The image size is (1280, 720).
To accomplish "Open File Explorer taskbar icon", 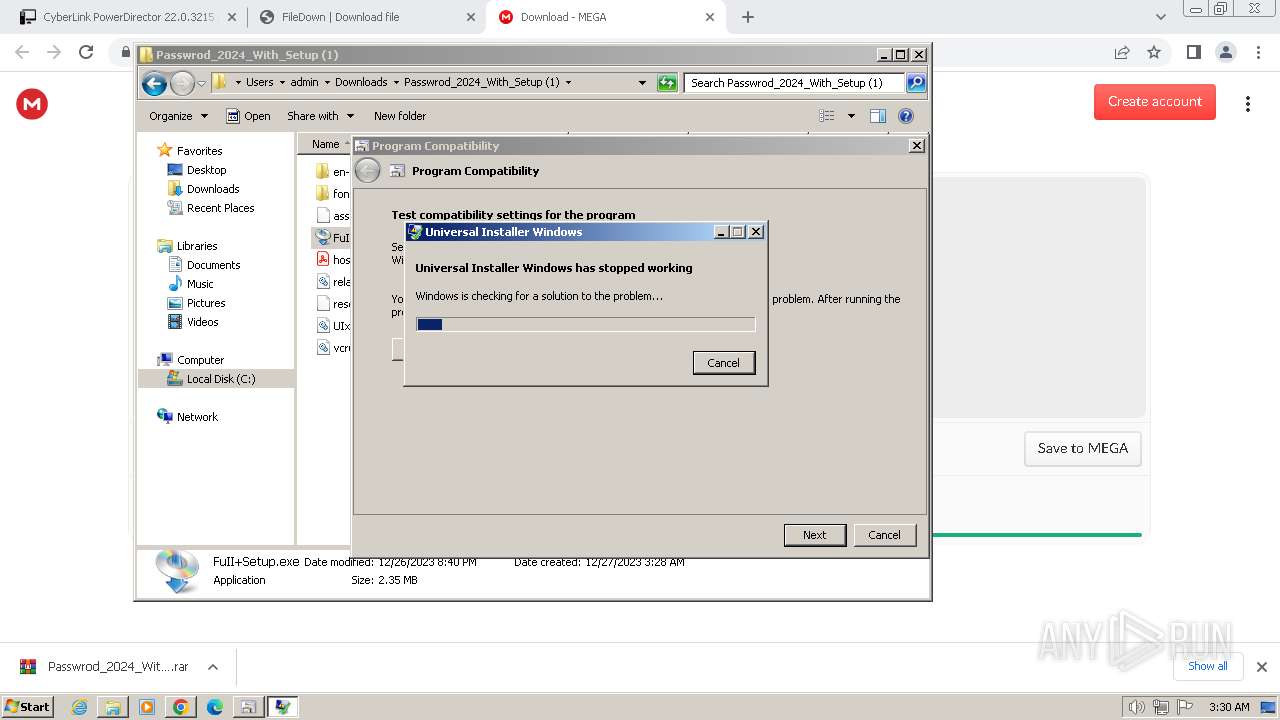I will 113,707.
